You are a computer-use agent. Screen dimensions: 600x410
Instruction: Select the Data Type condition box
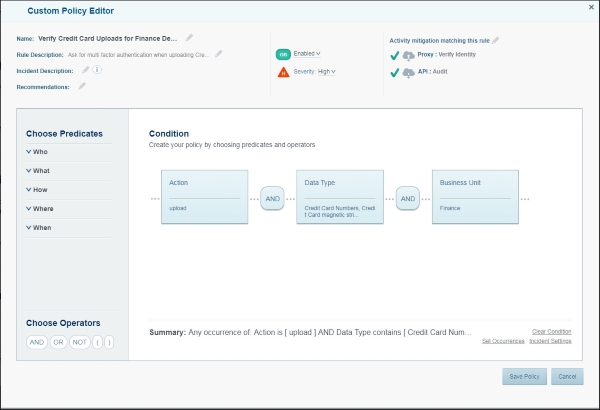tap(340, 196)
